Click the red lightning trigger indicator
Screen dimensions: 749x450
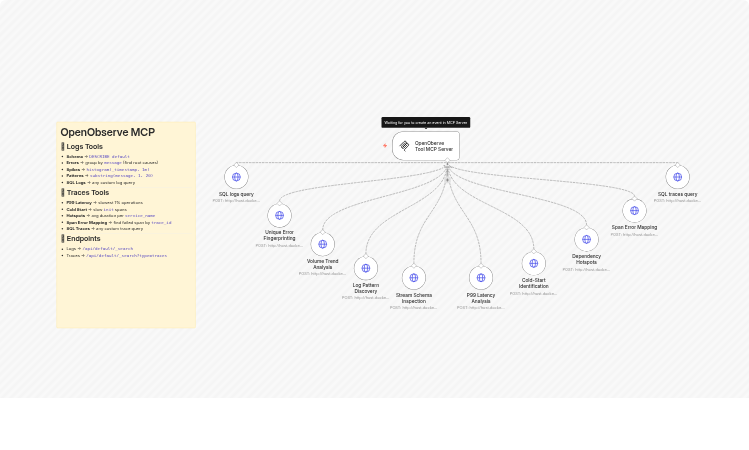[x=385, y=146]
